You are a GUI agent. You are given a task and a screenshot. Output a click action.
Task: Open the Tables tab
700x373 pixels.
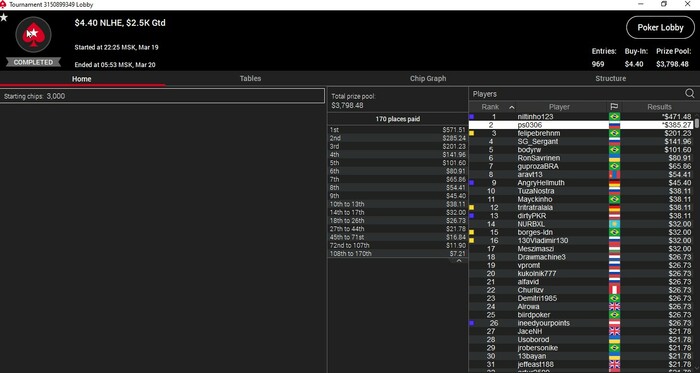250,79
